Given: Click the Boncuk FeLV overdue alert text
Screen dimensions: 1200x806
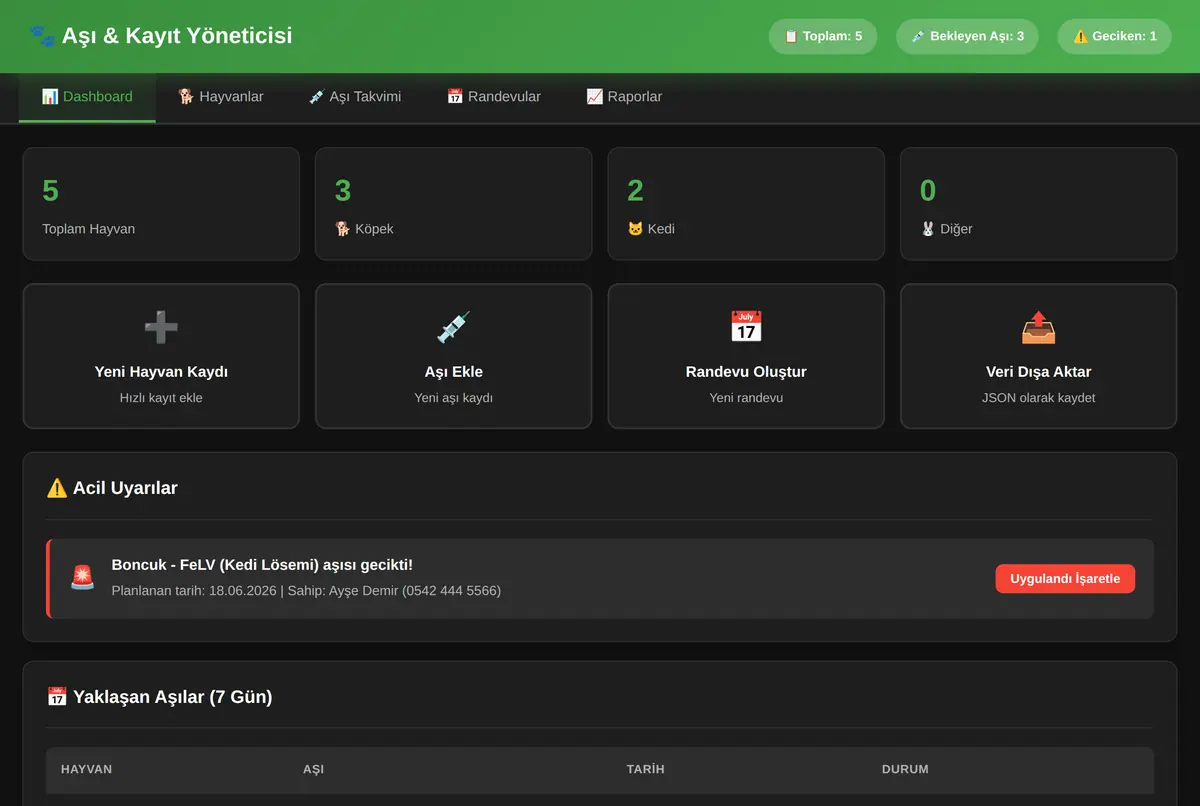Looking at the screenshot, I should [x=262, y=565].
